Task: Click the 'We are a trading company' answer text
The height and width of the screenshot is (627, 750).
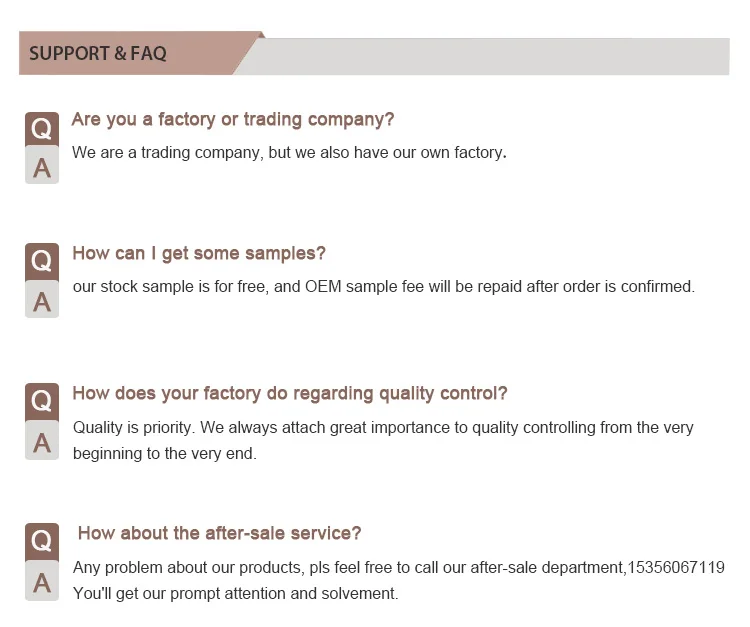Action: pos(289,153)
